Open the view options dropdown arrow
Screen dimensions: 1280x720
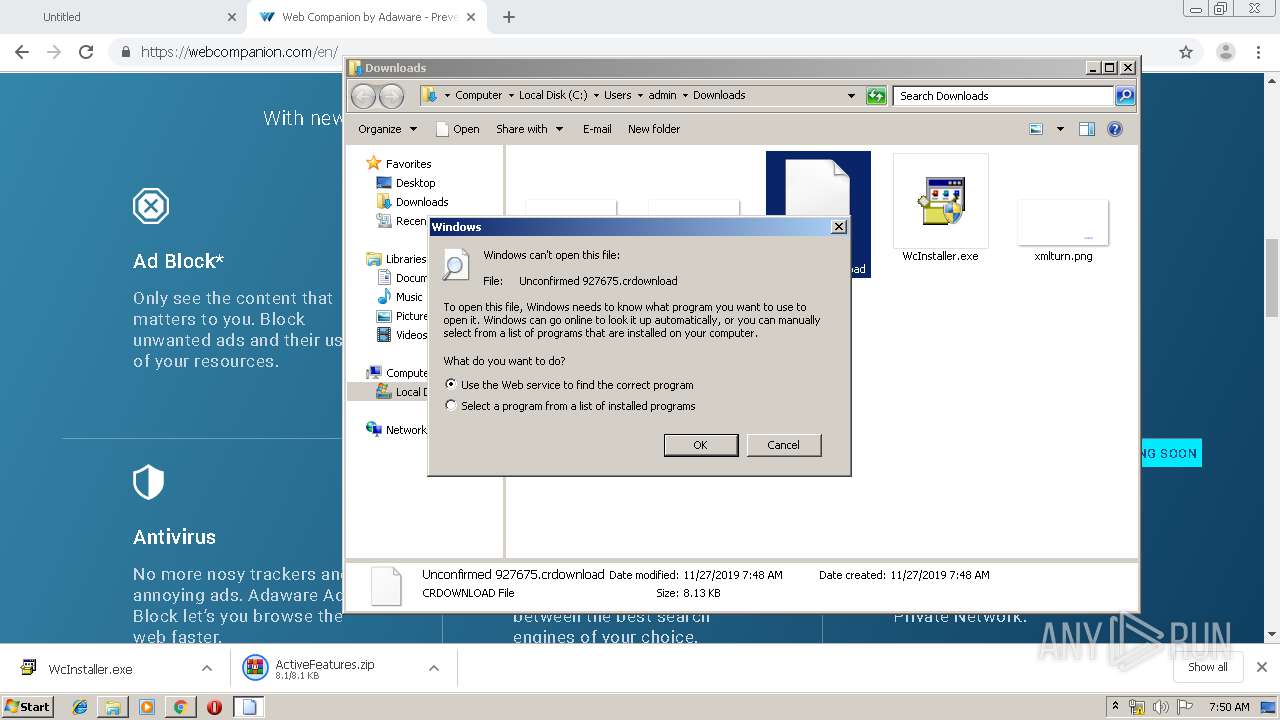click(x=1060, y=129)
